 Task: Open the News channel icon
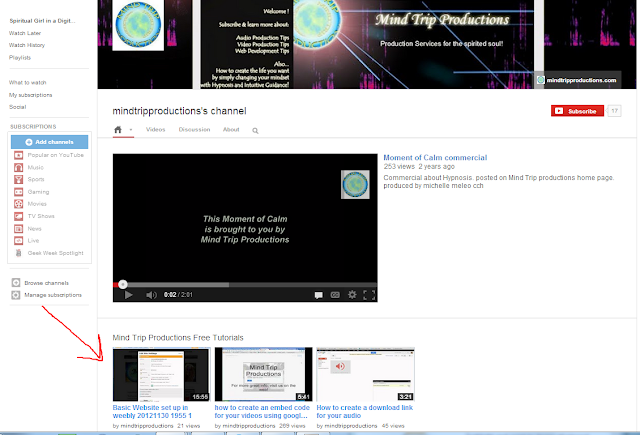pyautogui.click(x=18, y=229)
